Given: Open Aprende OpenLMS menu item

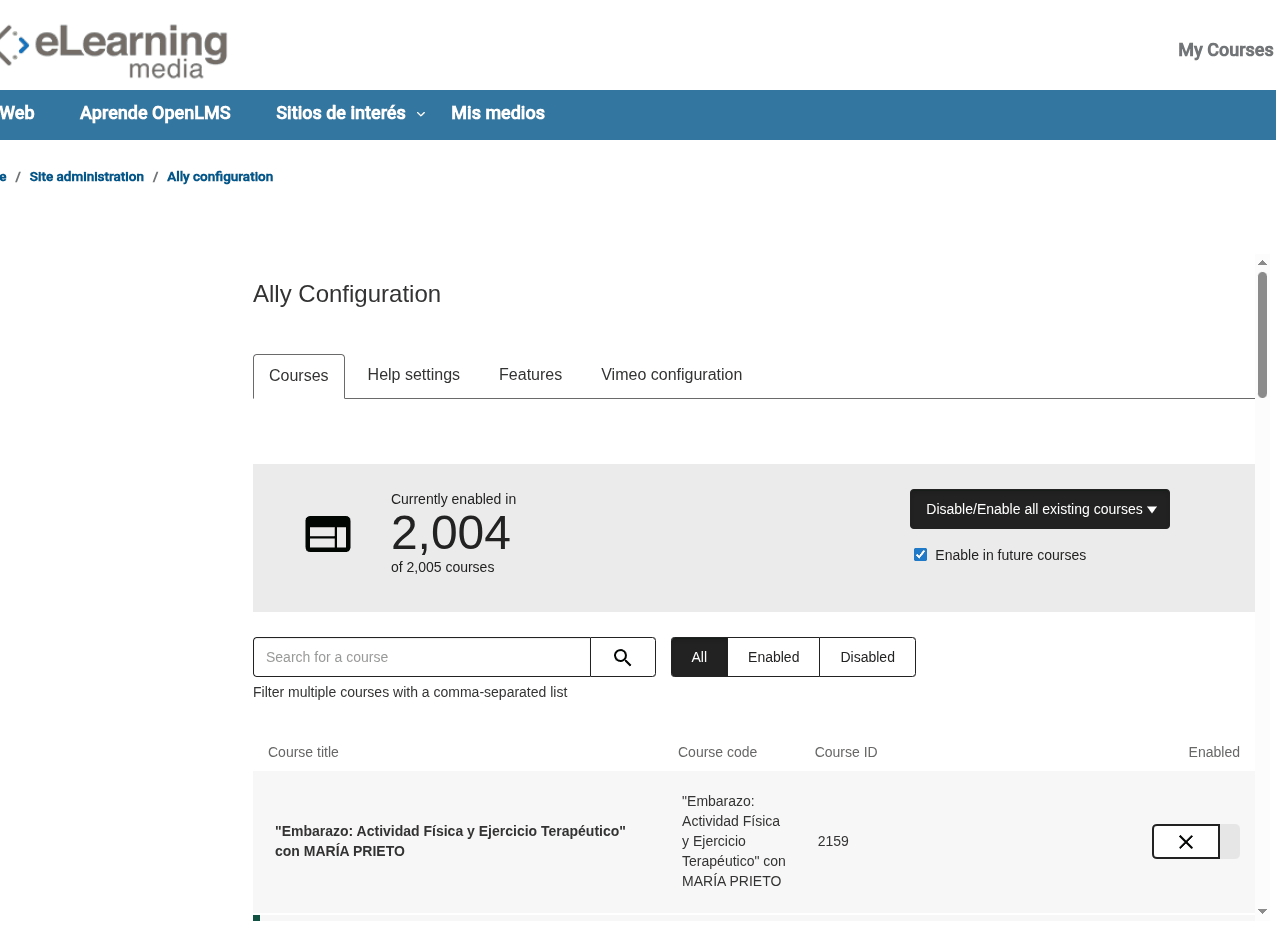Looking at the screenshot, I should [x=155, y=113].
